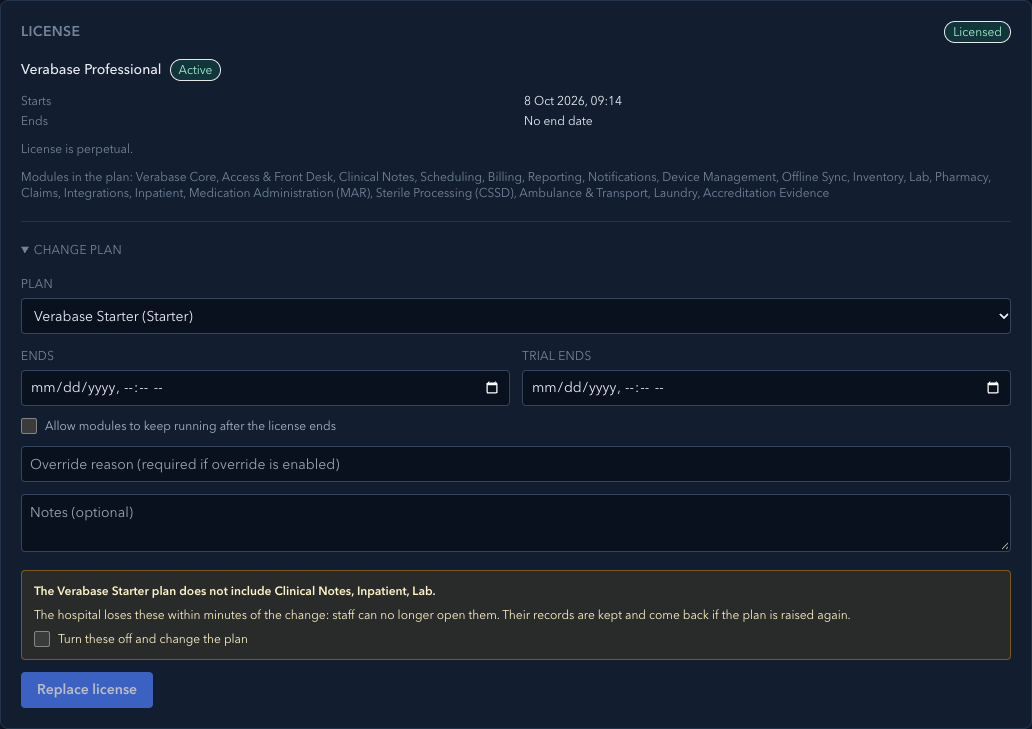Screen dimensions: 1032x729
Task: Click the Replace license button
Action: [87, 690]
